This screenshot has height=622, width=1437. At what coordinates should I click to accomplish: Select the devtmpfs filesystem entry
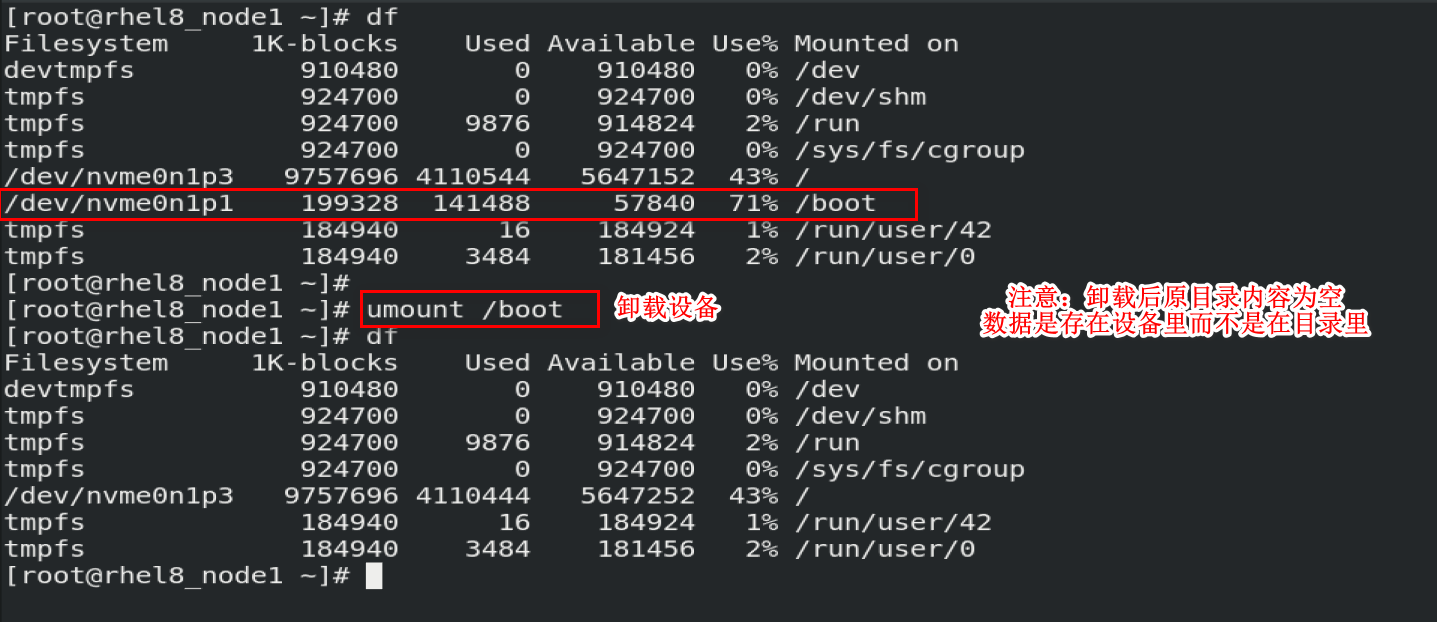[68, 69]
